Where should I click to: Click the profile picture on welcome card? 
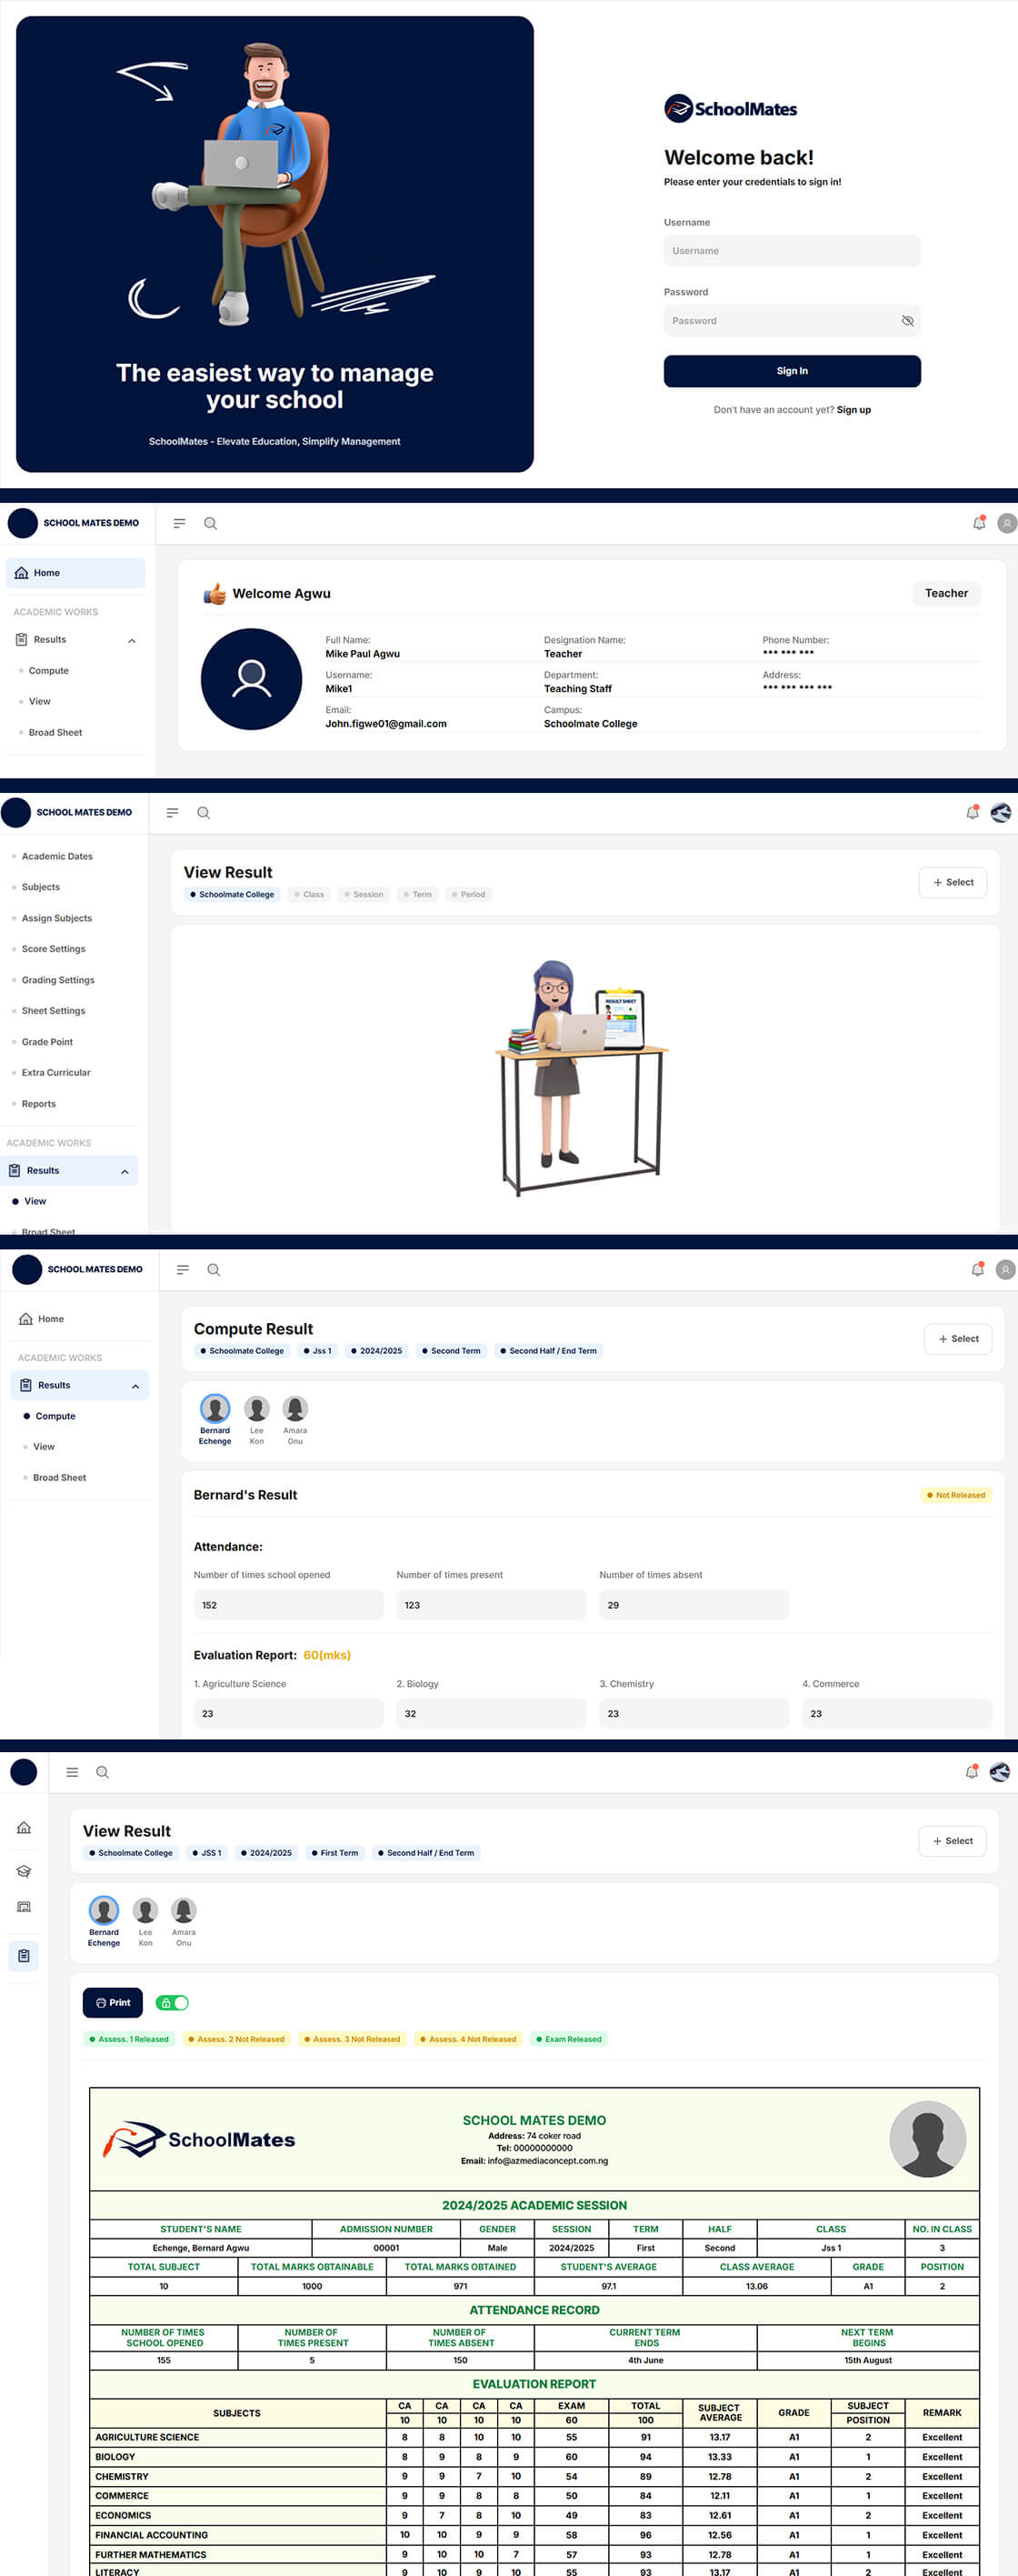click(x=251, y=678)
